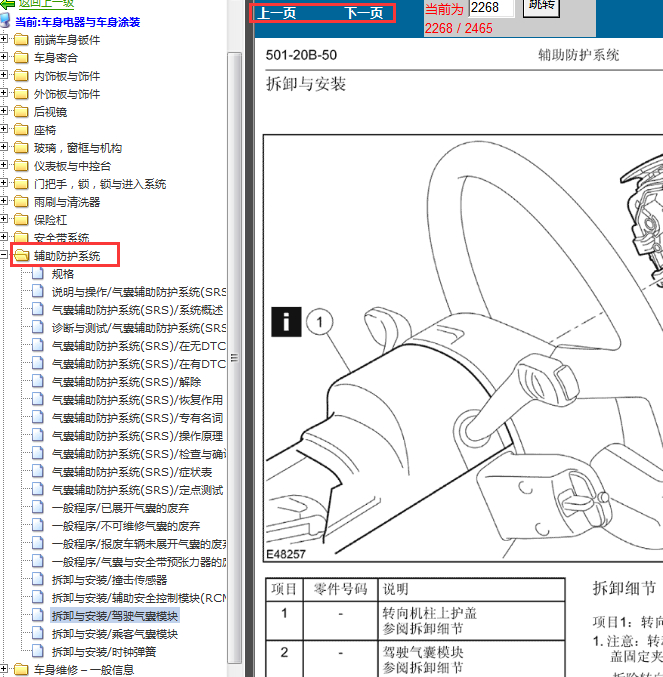Expand the 保险杠 folder node
Image resolution: width=663 pixels, height=677 pixels.
[x=3, y=219]
